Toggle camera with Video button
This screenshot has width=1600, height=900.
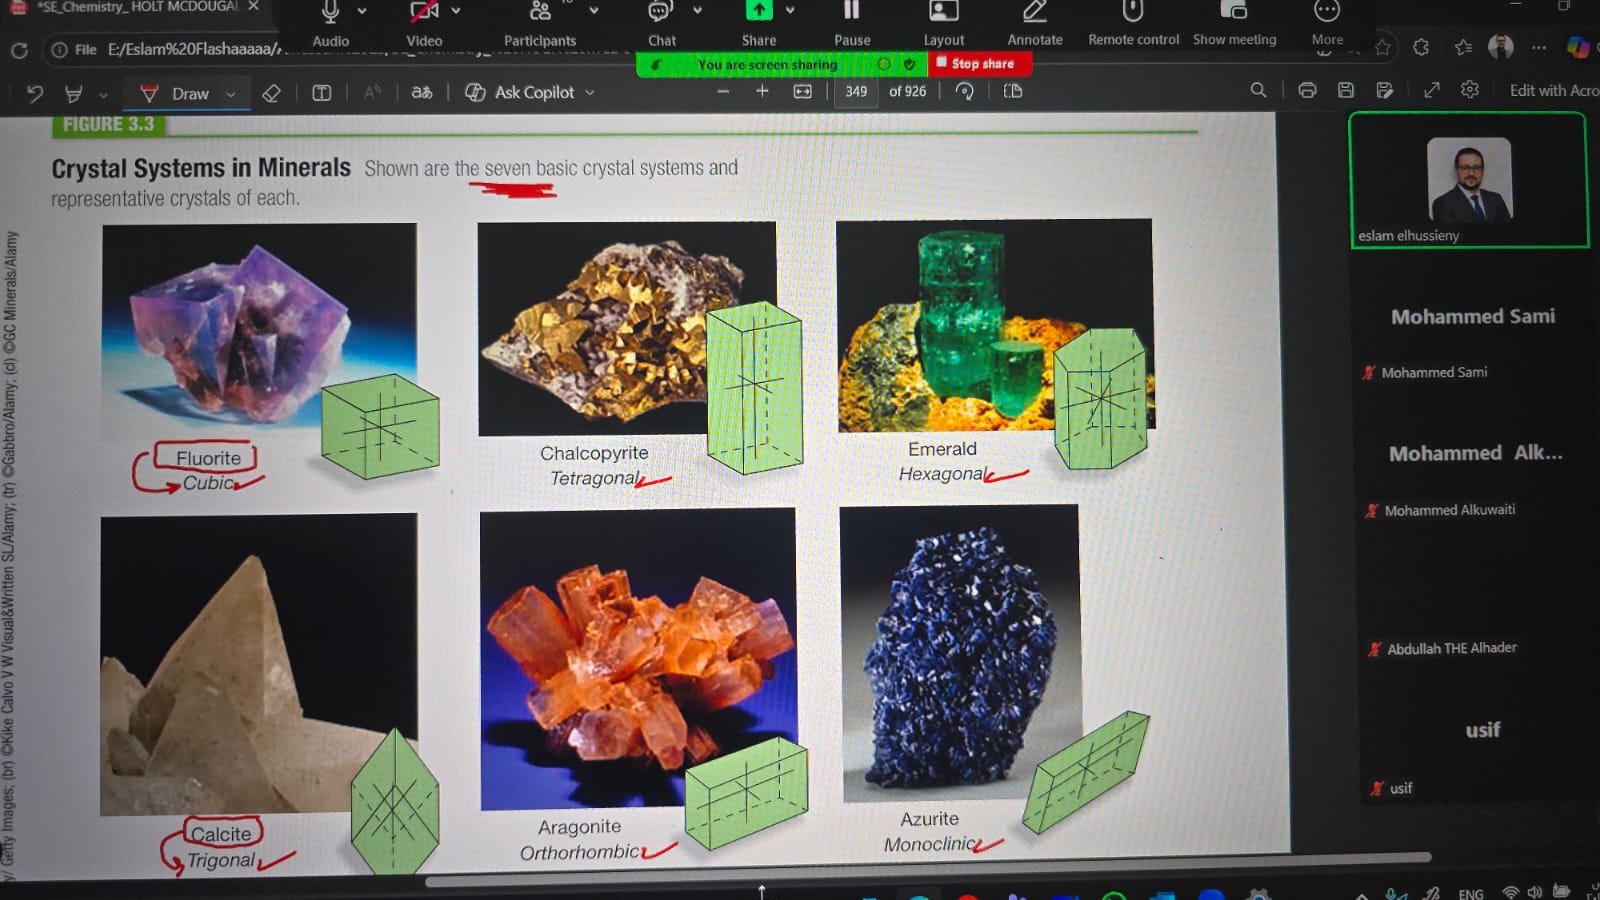click(x=424, y=14)
